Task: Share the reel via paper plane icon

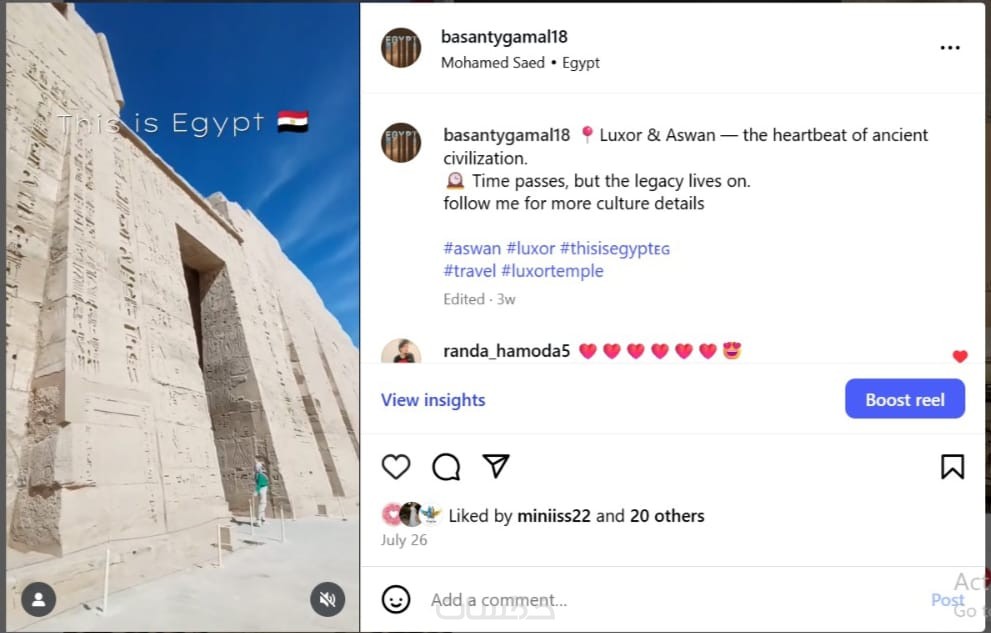Action: point(496,466)
